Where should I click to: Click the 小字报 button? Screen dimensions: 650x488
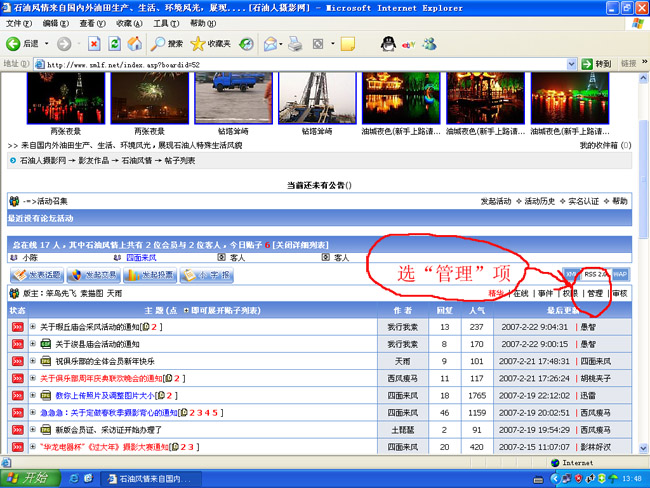[x=206, y=275]
